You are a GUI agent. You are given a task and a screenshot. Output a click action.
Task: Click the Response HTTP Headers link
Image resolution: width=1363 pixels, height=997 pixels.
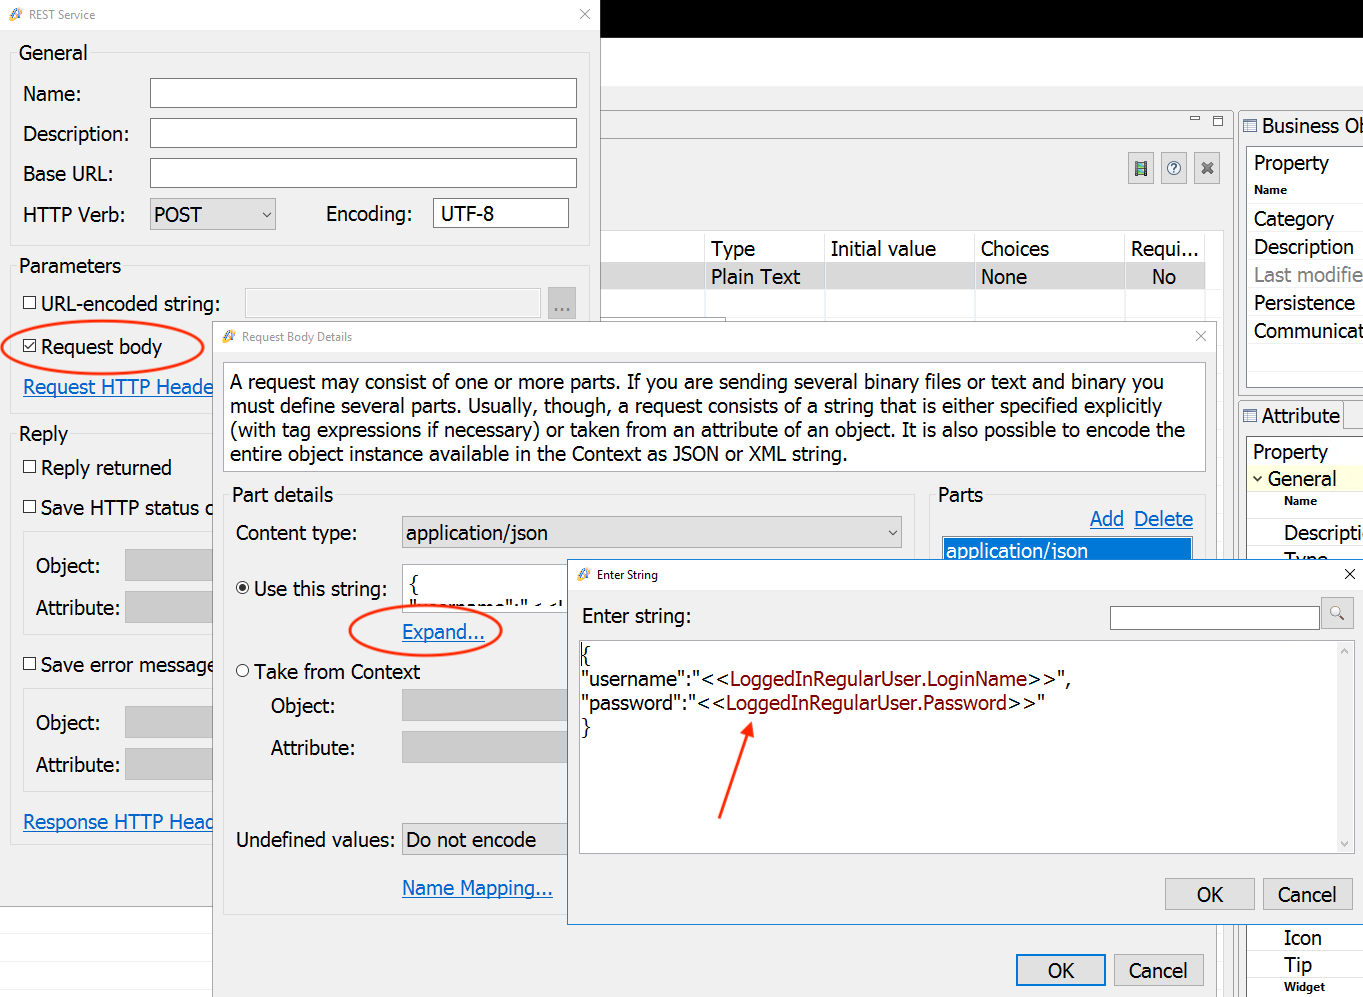click(x=118, y=822)
